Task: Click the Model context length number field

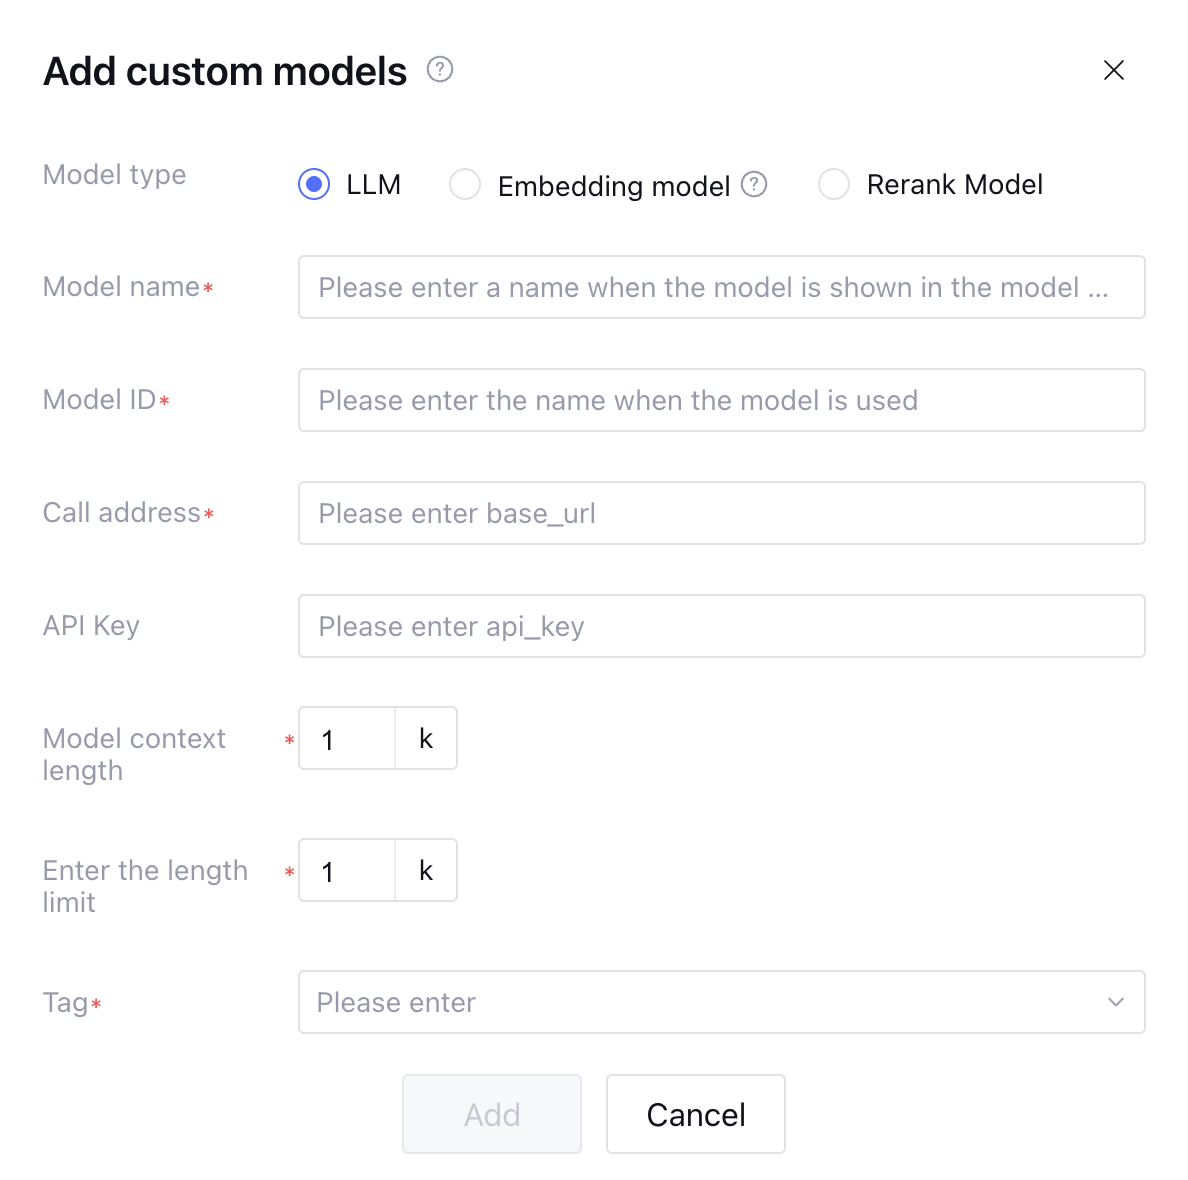Action: pyautogui.click(x=348, y=739)
